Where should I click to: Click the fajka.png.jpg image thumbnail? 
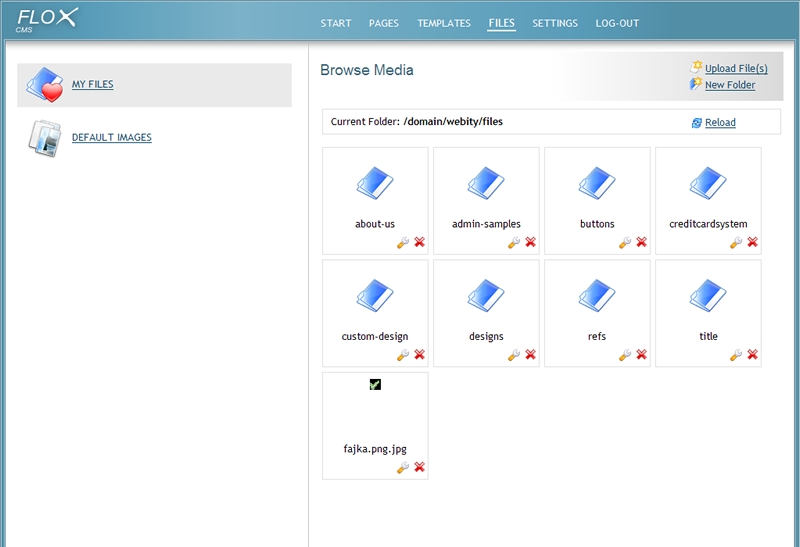click(375, 385)
